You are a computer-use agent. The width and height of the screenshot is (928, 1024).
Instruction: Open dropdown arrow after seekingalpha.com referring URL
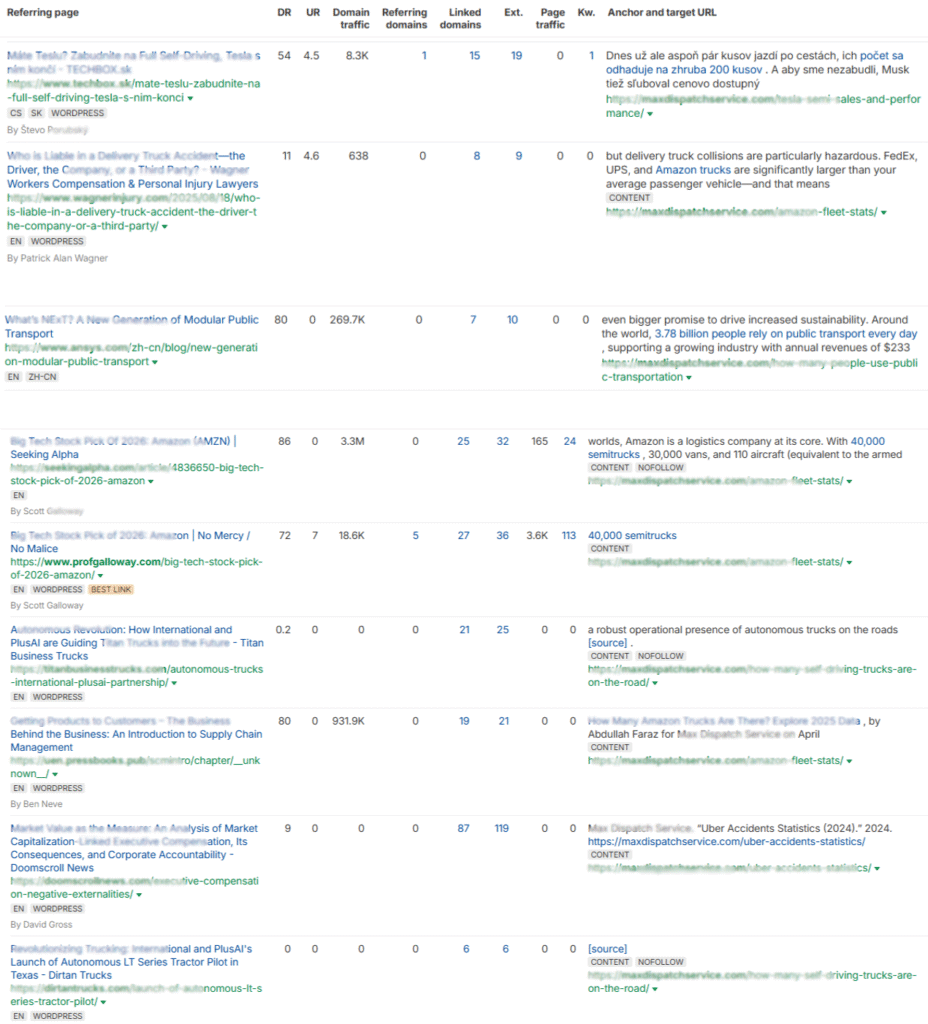pyautogui.click(x=151, y=482)
